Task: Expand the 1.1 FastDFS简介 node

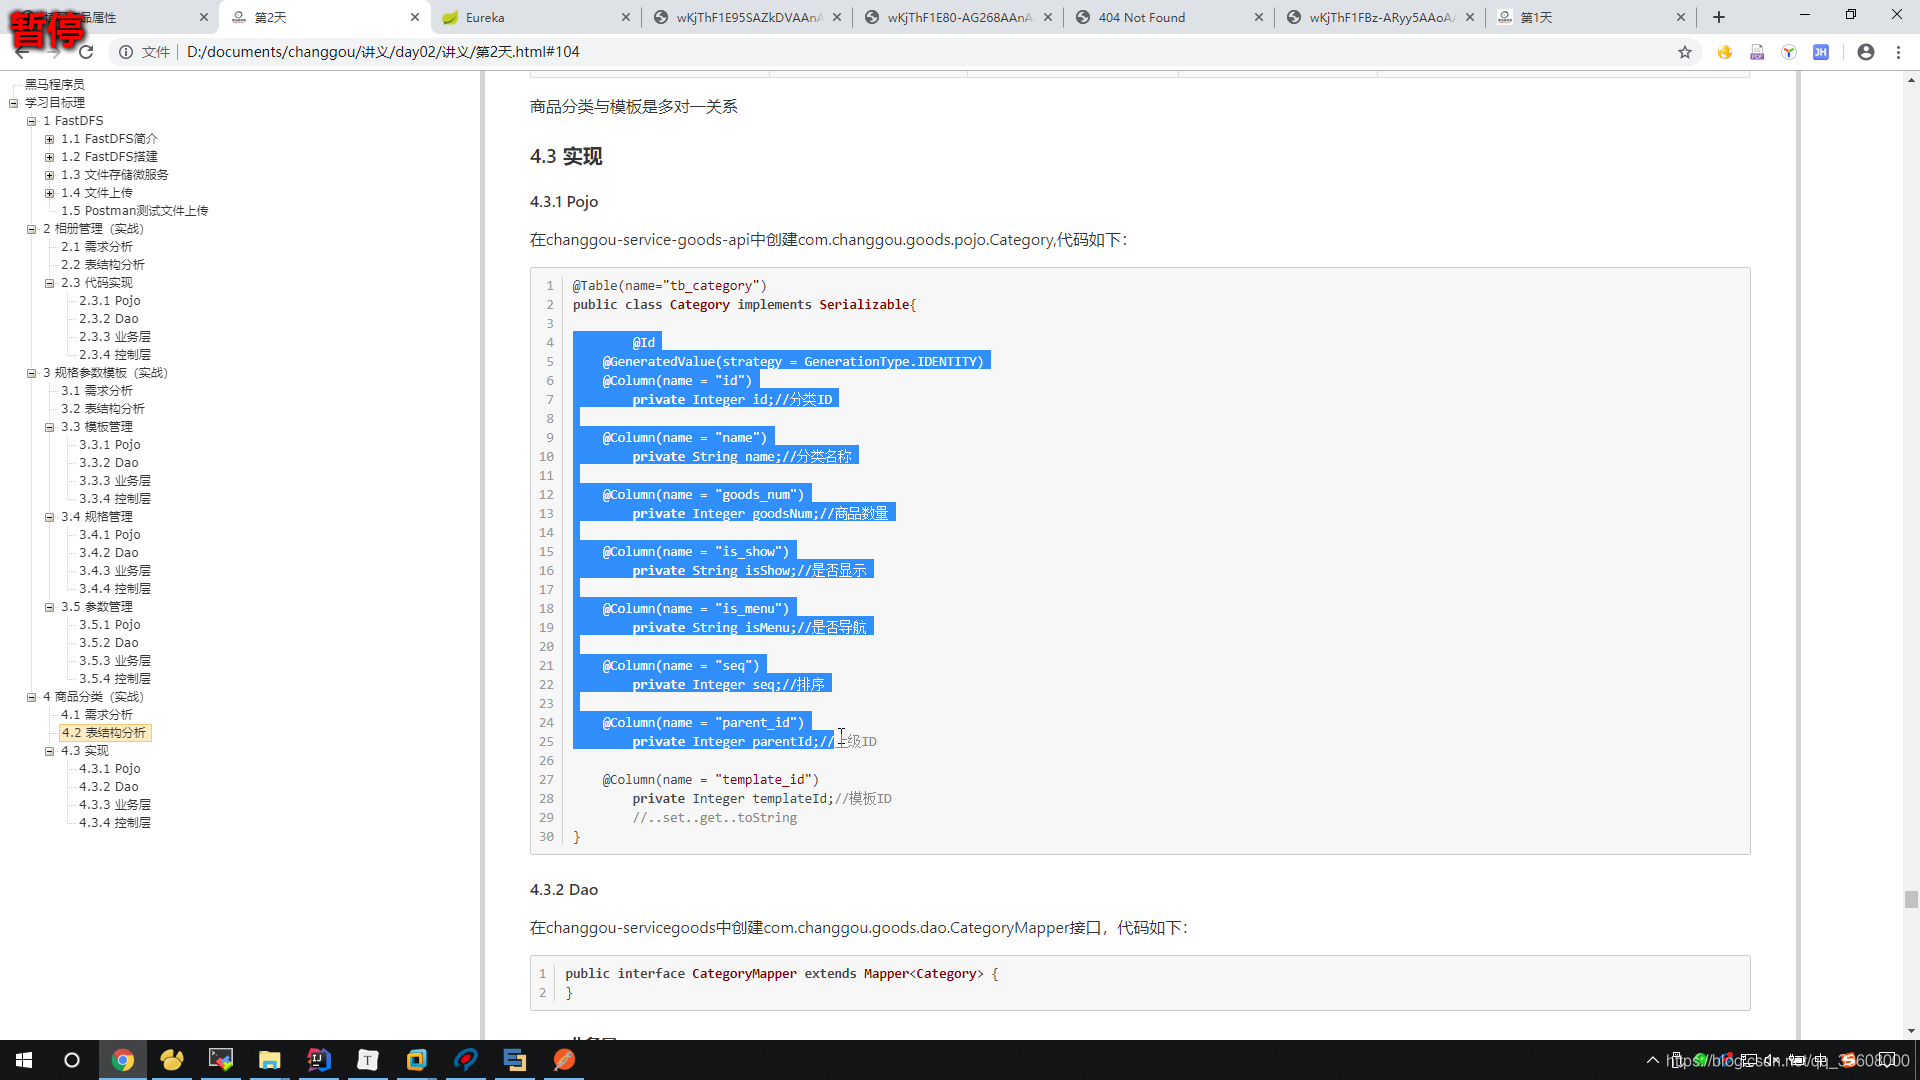Action: pos(49,139)
